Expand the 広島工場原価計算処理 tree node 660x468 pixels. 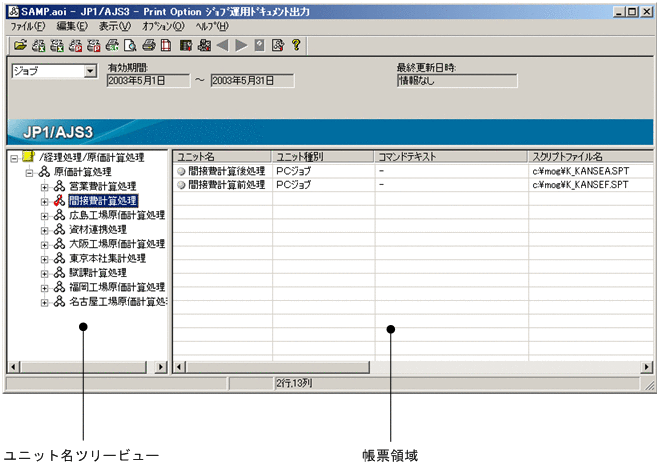(x=45, y=215)
